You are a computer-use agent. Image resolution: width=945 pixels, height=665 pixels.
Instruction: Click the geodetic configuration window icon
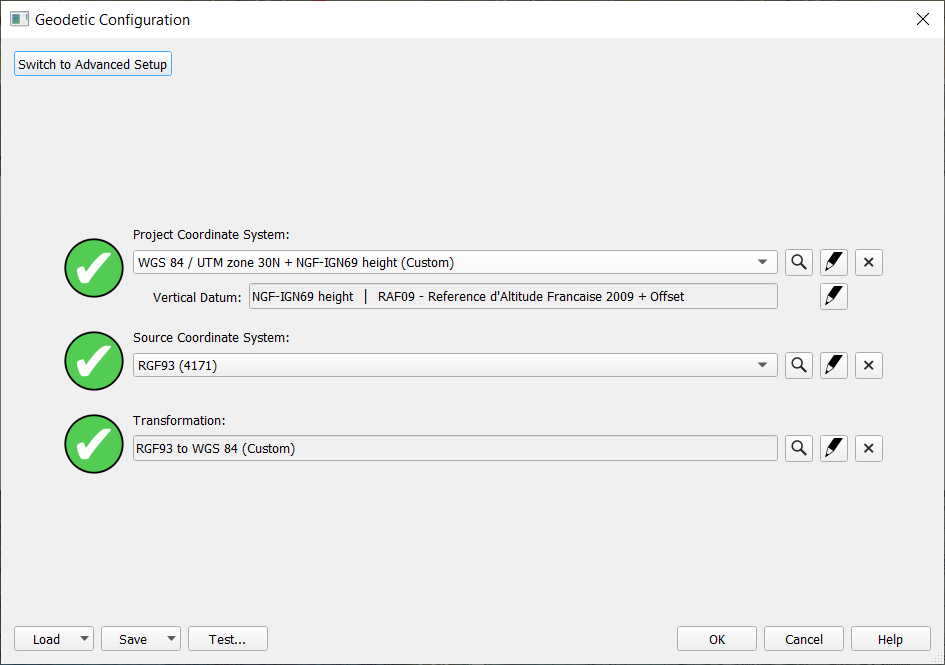pyautogui.click(x=19, y=19)
